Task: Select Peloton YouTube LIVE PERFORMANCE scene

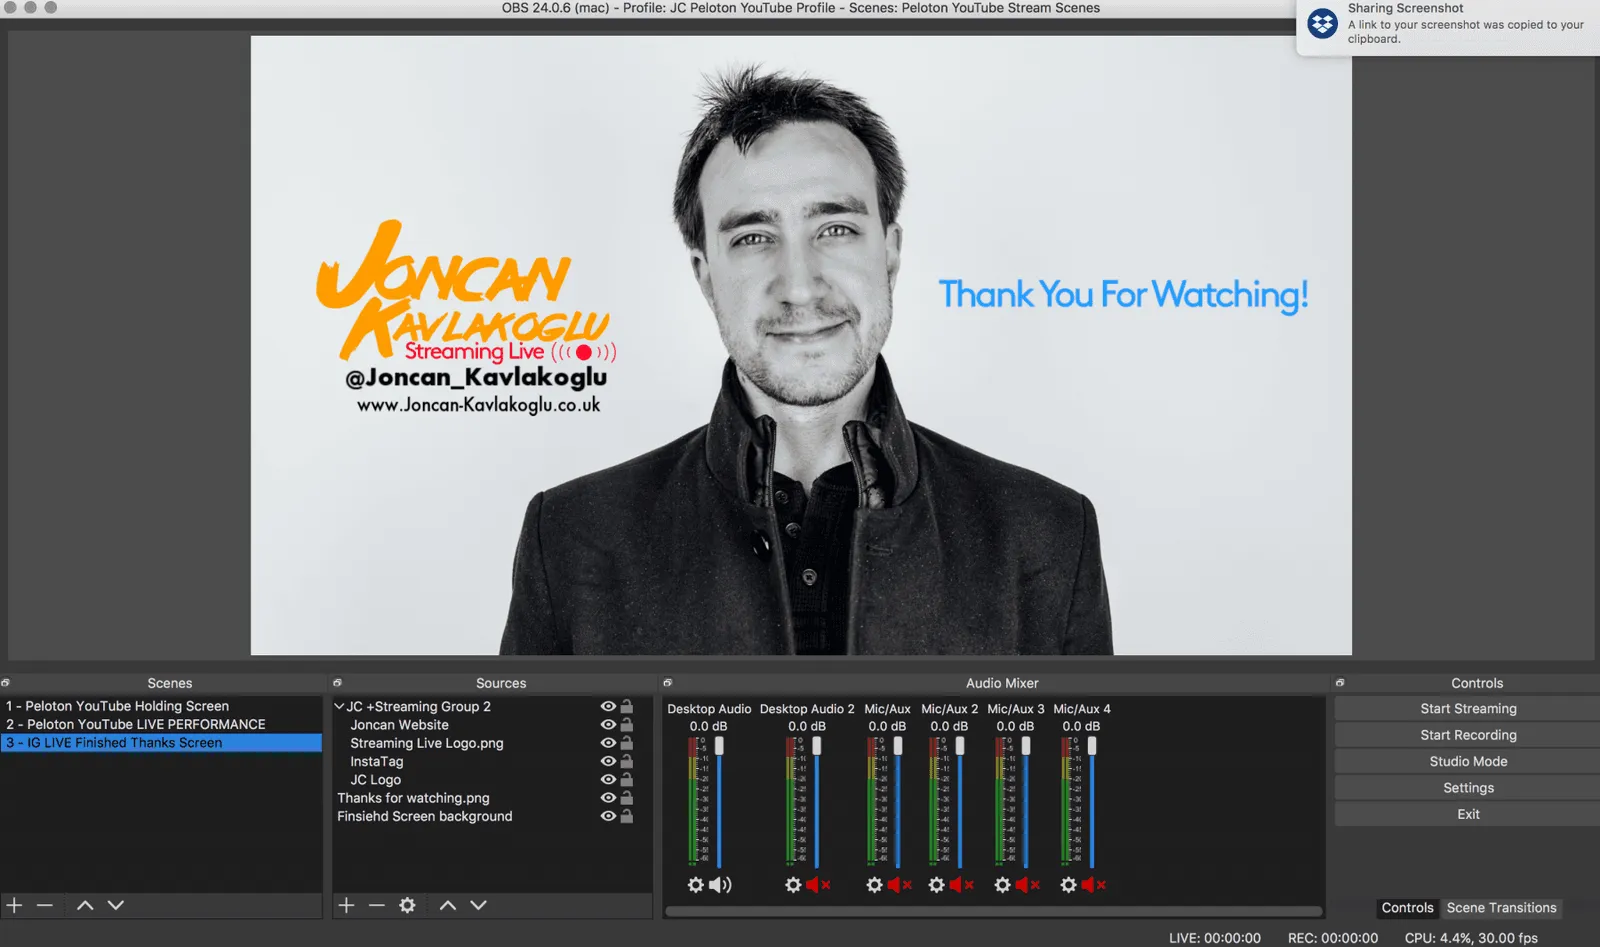Action: [x=161, y=724]
